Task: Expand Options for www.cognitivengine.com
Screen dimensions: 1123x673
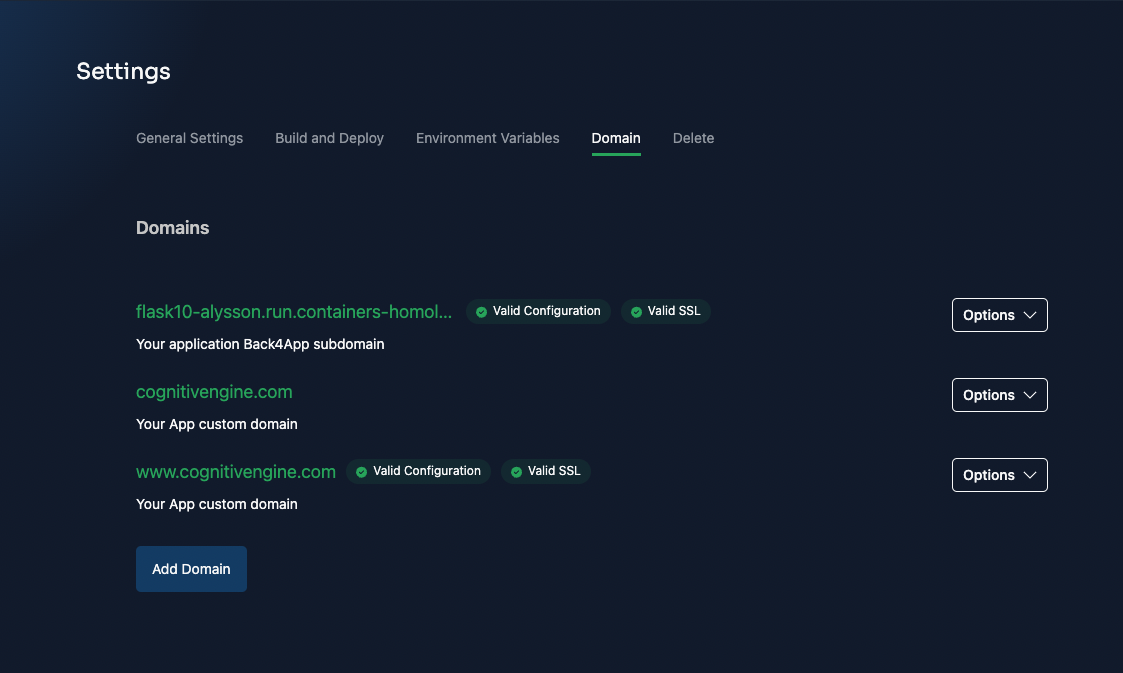Action: coord(999,474)
